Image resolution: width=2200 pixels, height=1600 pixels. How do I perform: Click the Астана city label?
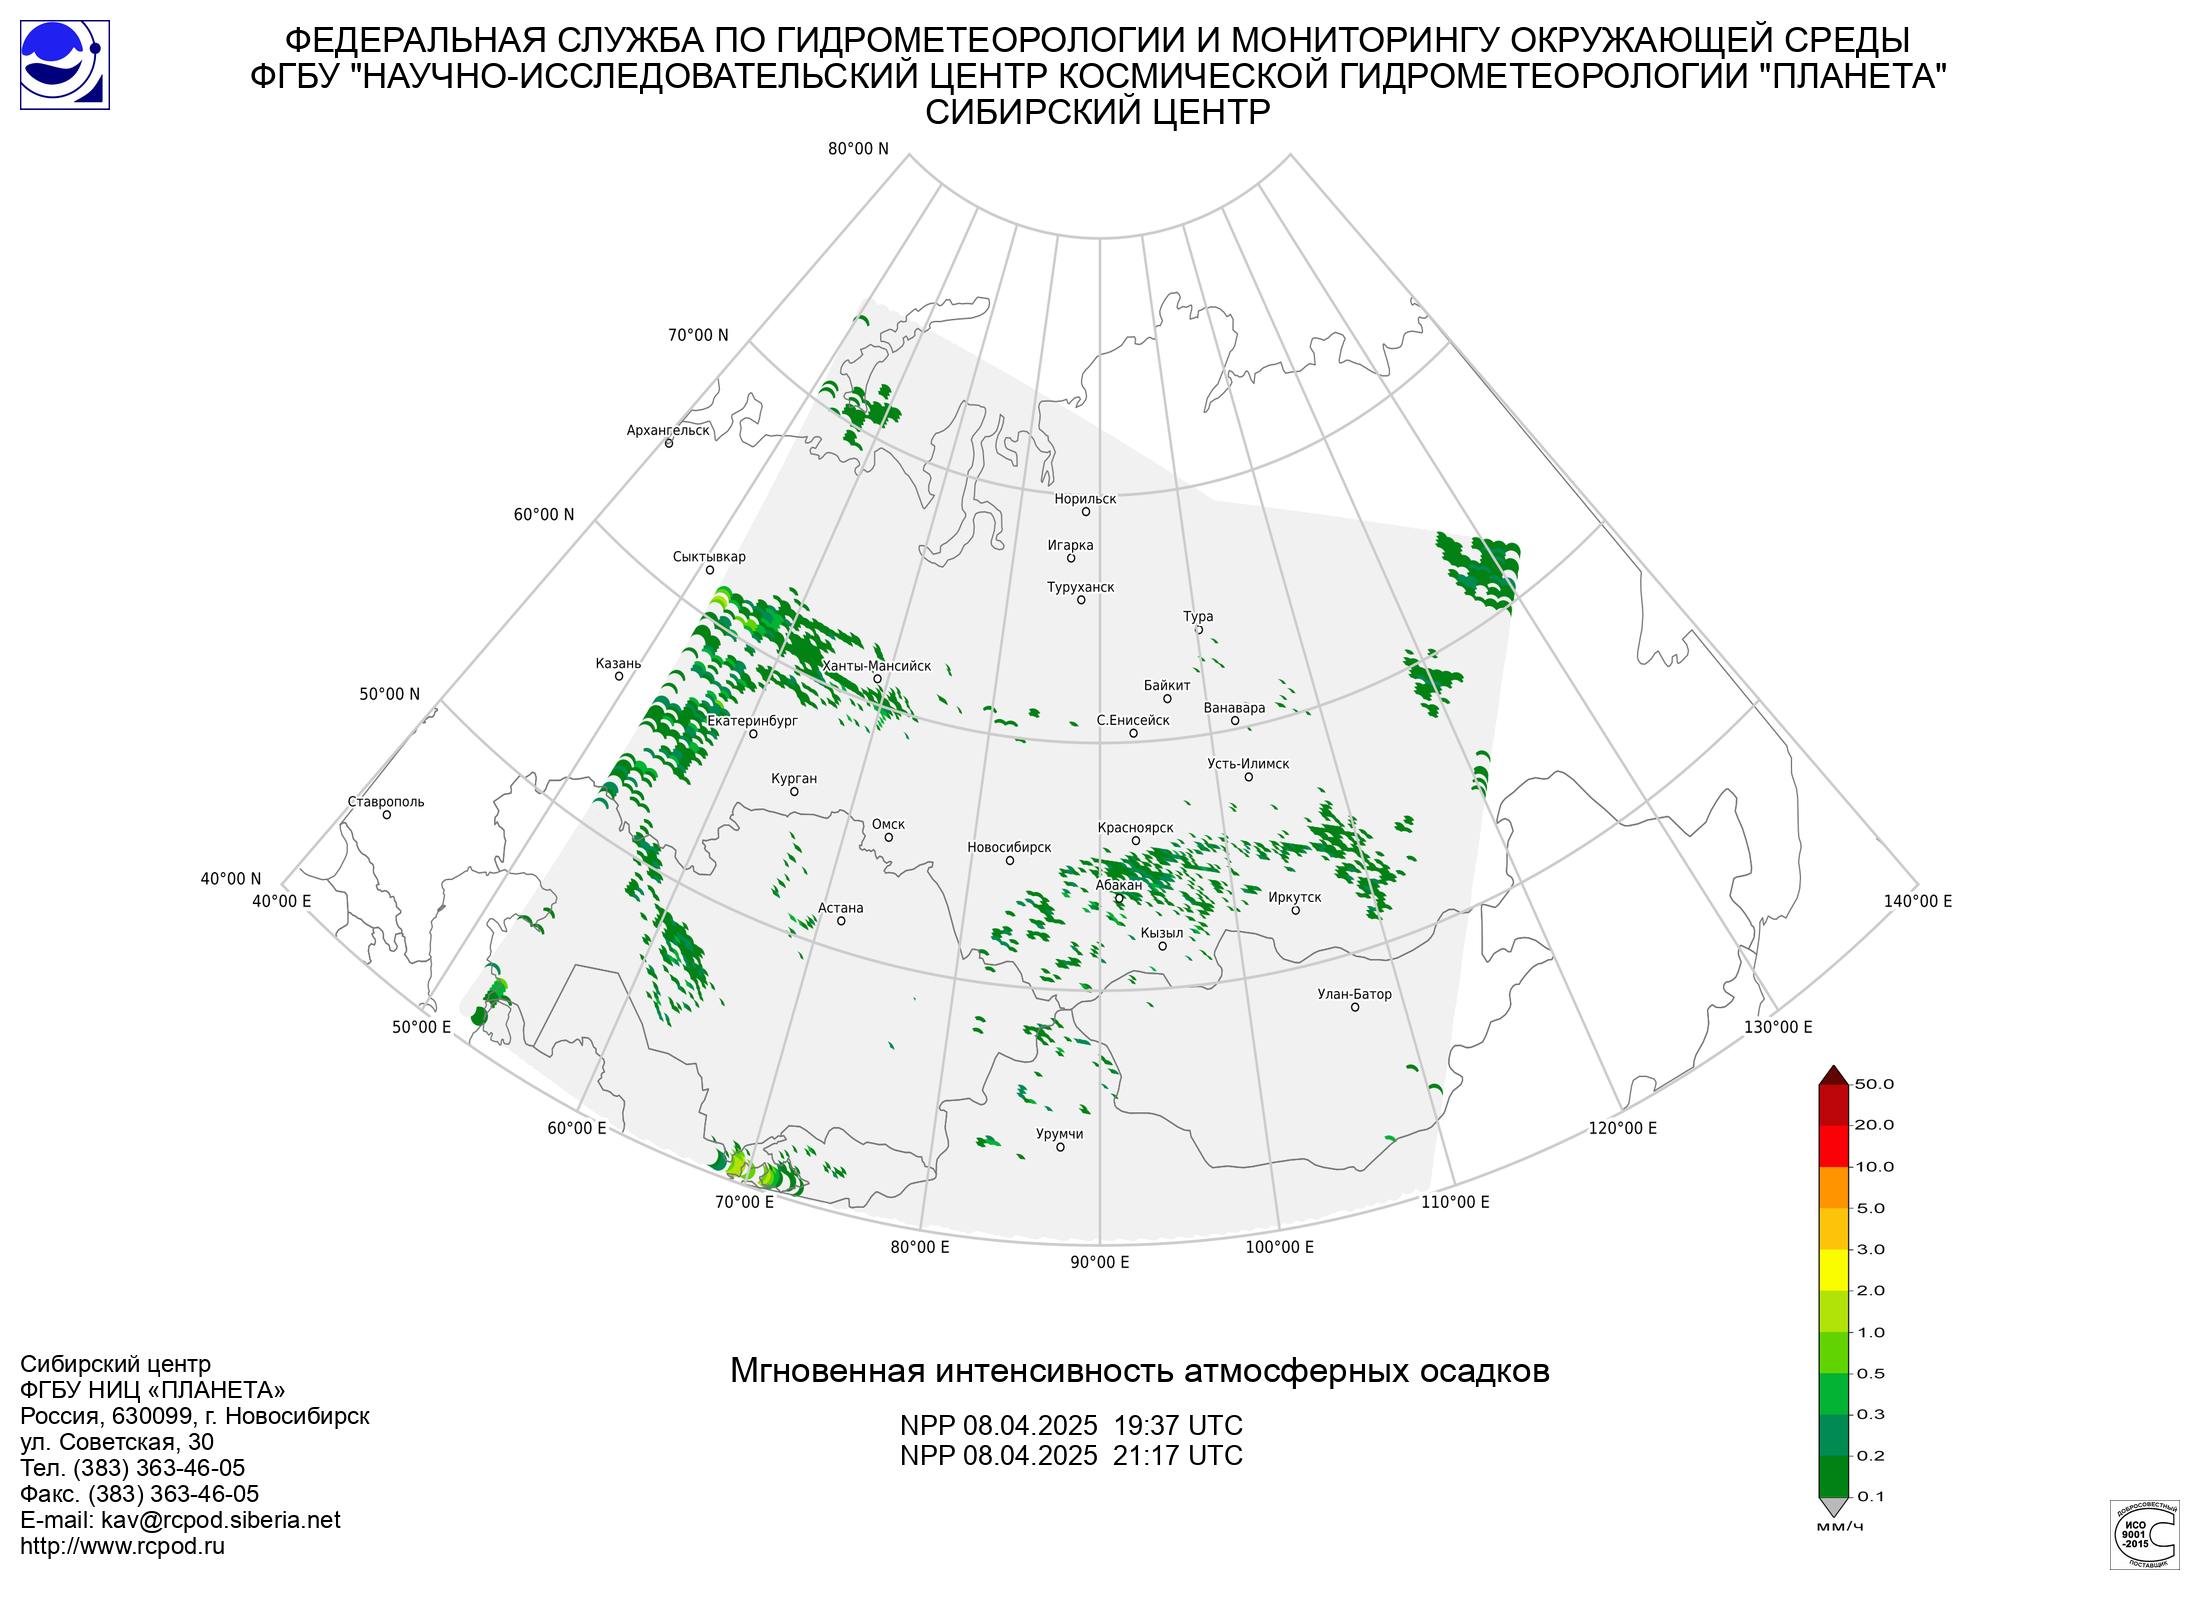[840, 909]
